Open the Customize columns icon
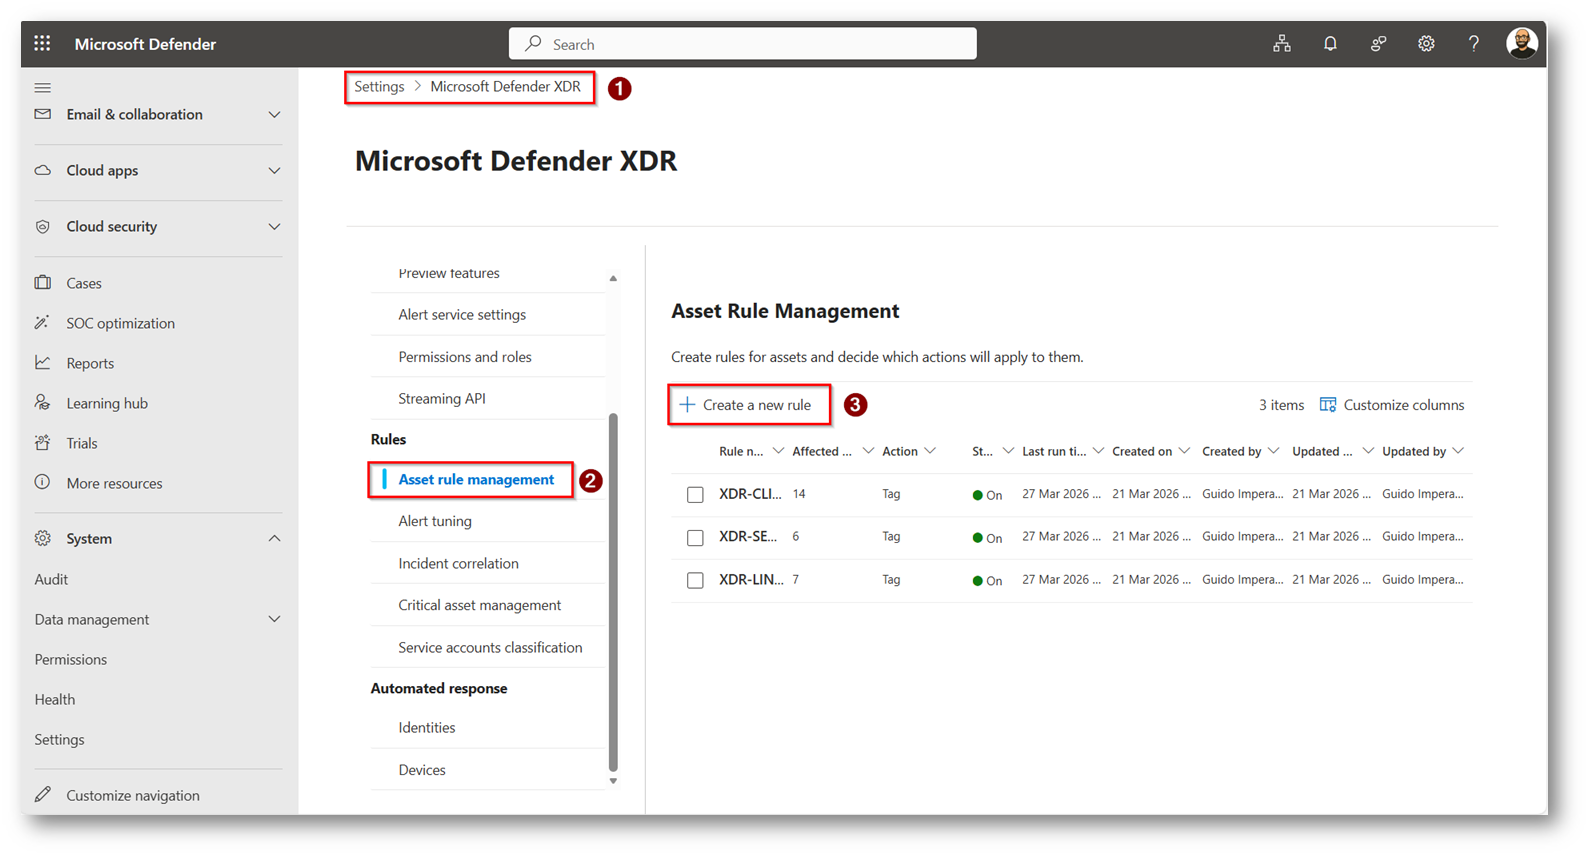Screen dimensions: 1590x857 (x=1328, y=404)
